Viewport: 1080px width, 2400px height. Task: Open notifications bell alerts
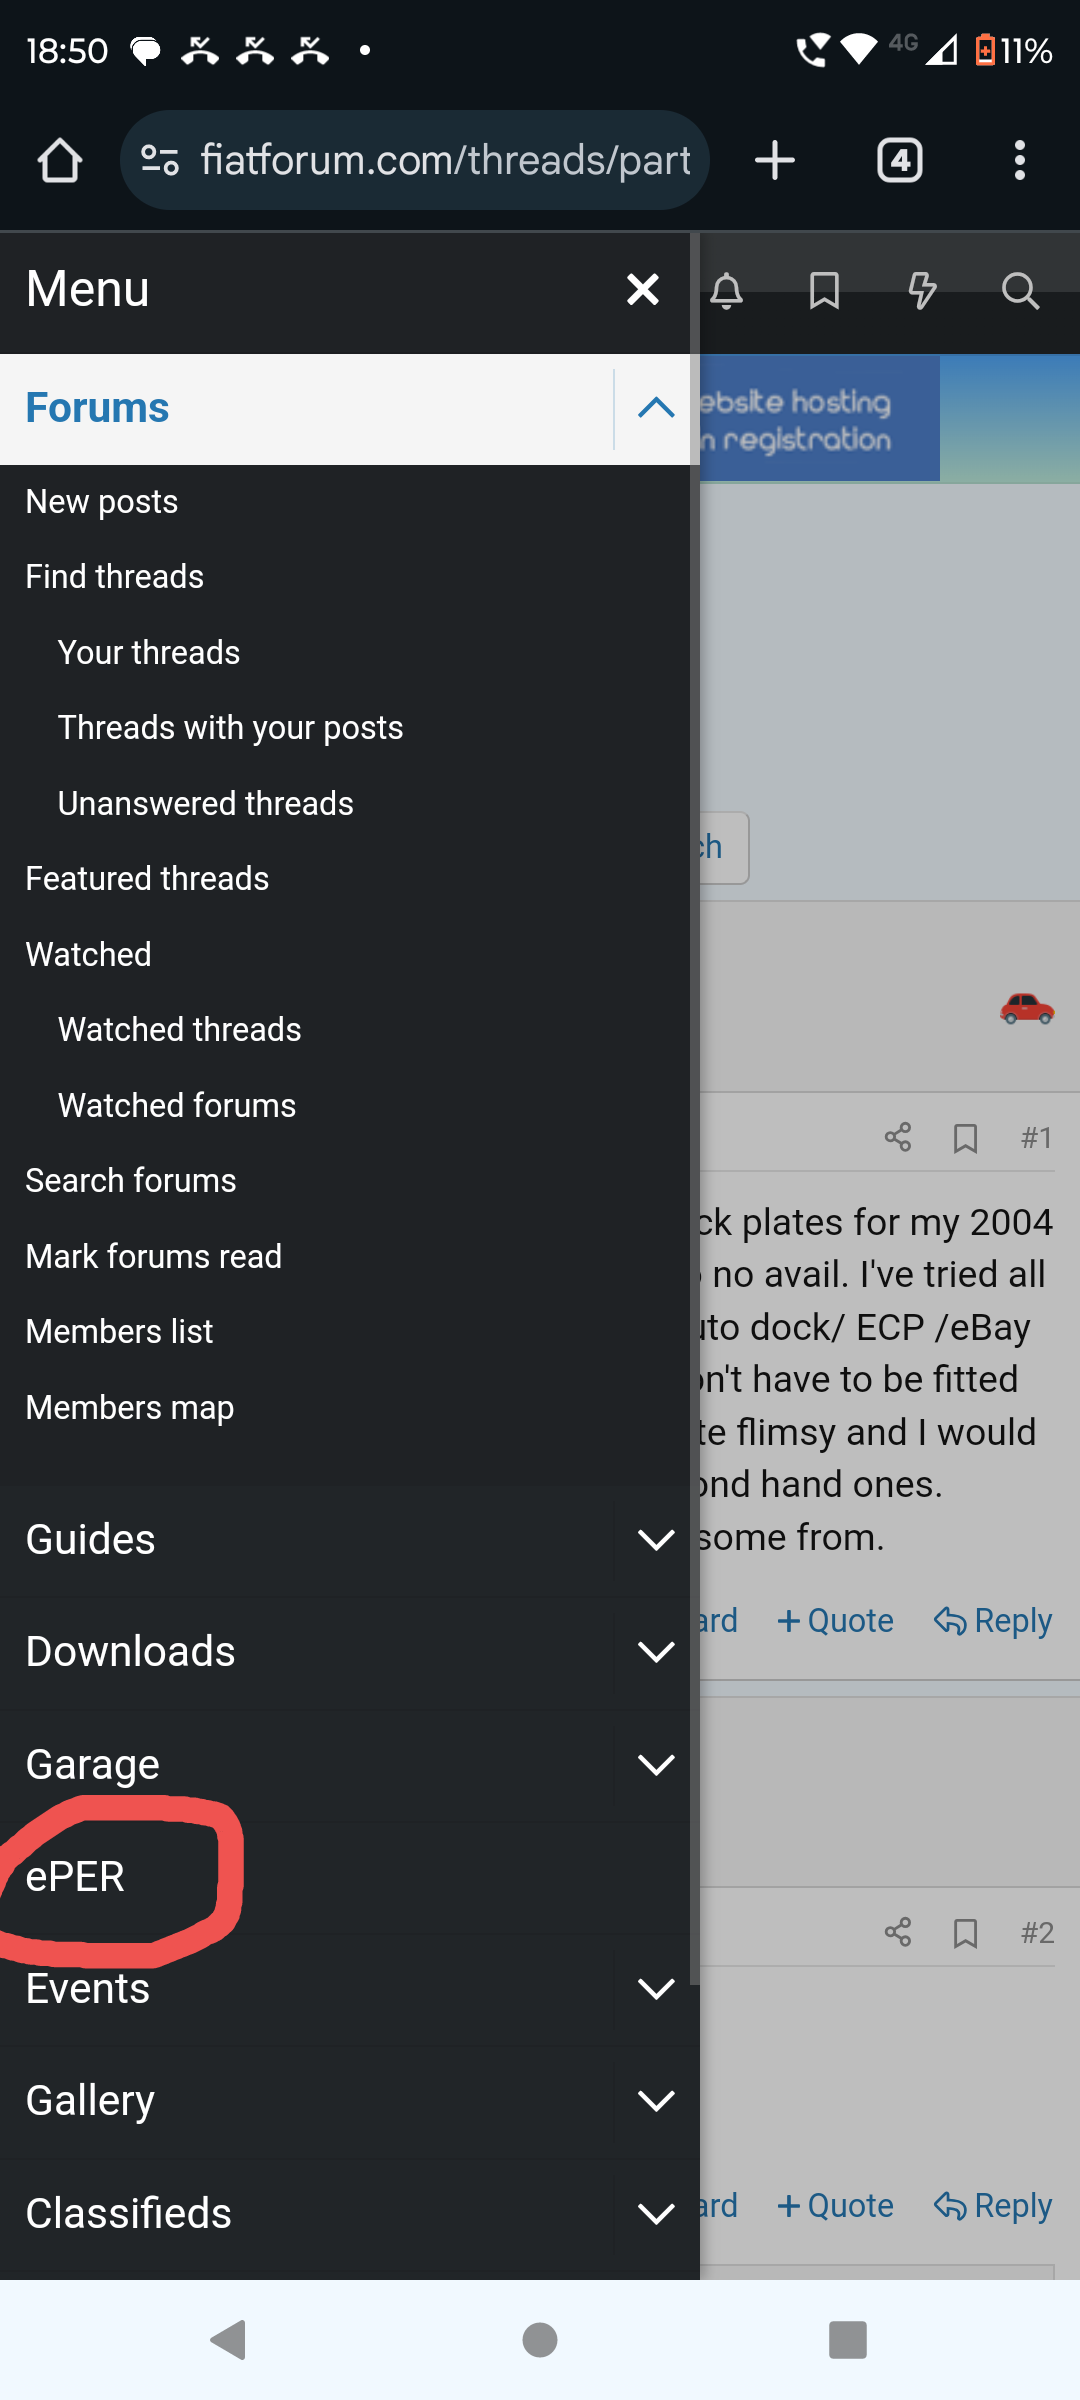(727, 291)
